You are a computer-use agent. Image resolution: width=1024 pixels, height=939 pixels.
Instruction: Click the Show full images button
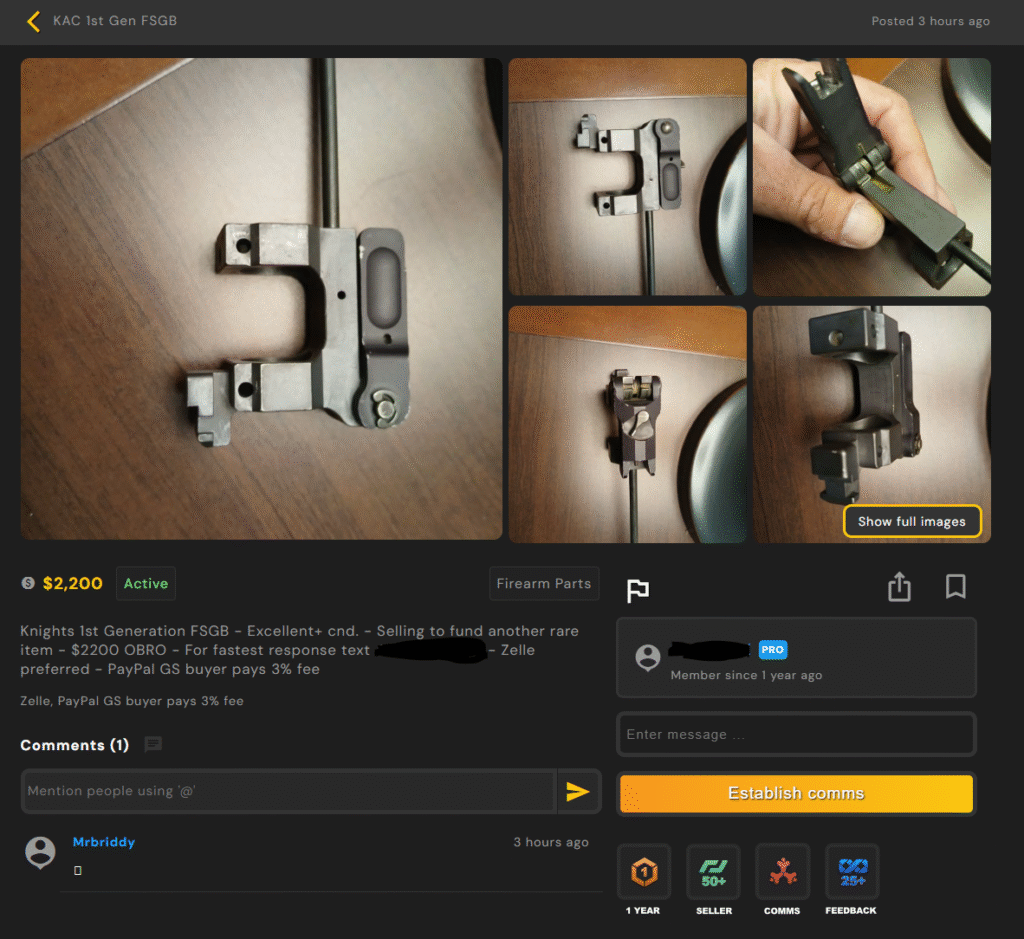[x=911, y=521]
